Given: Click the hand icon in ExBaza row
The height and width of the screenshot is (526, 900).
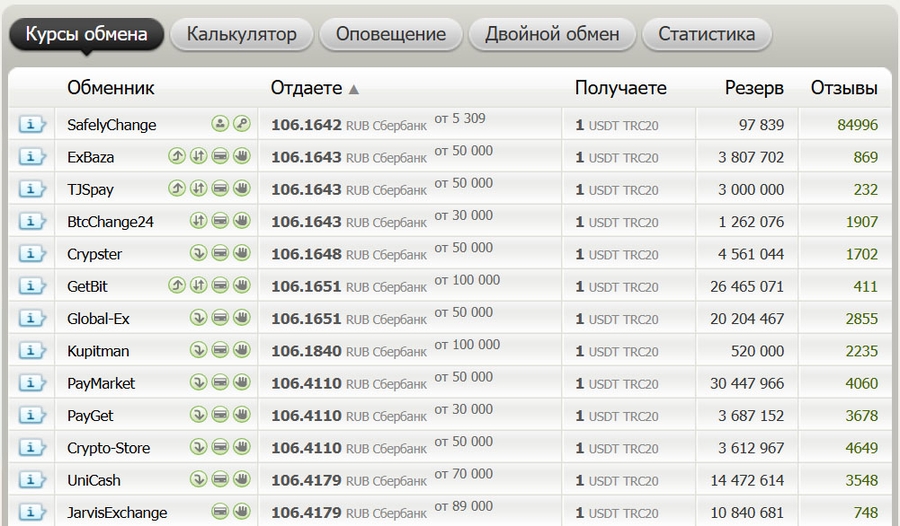Looking at the screenshot, I should pos(241,156).
